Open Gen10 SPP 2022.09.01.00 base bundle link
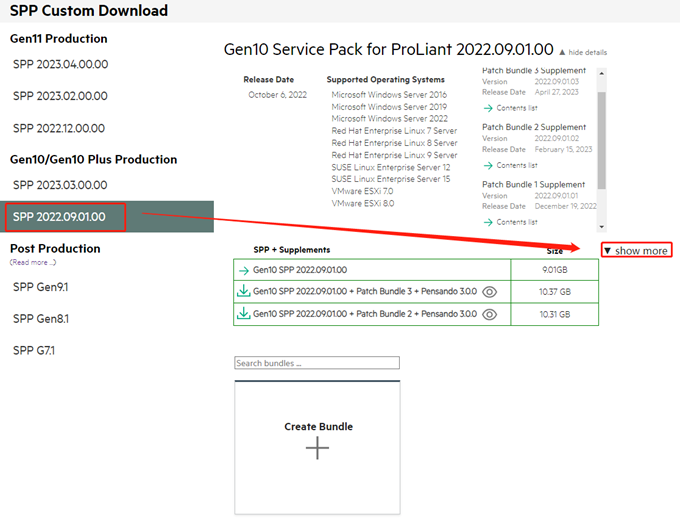This screenshot has width=680, height=526. (300, 270)
